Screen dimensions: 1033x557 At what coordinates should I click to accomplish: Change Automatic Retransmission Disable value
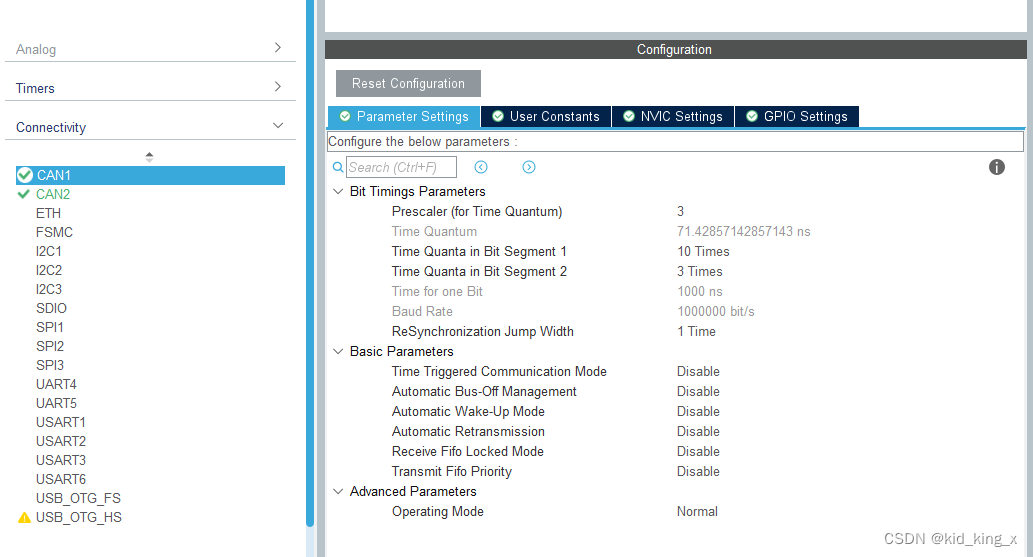tap(698, 432)
